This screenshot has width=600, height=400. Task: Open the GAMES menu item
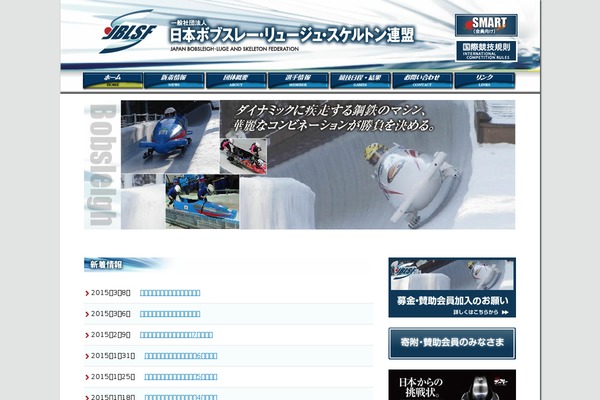(x=360, y=80)
